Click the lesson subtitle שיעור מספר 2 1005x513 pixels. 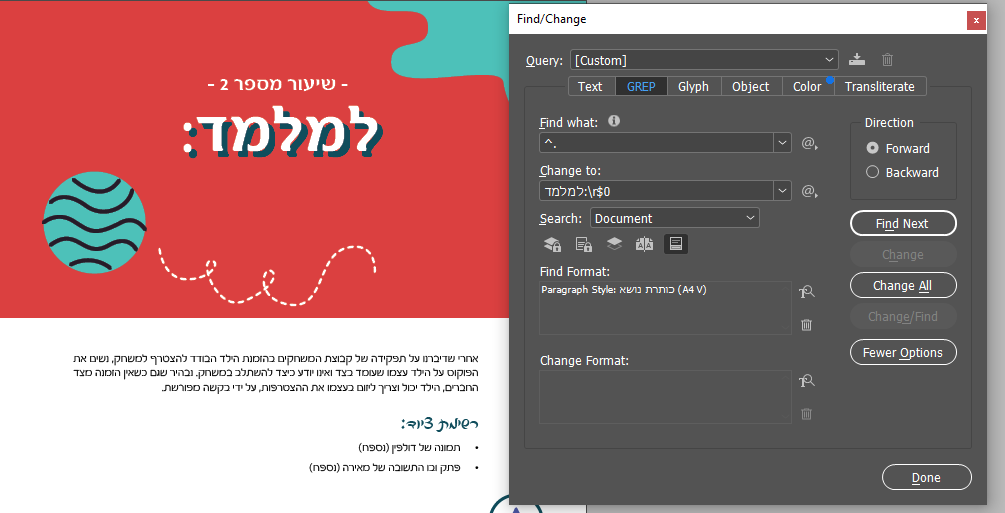coord(278,84)
